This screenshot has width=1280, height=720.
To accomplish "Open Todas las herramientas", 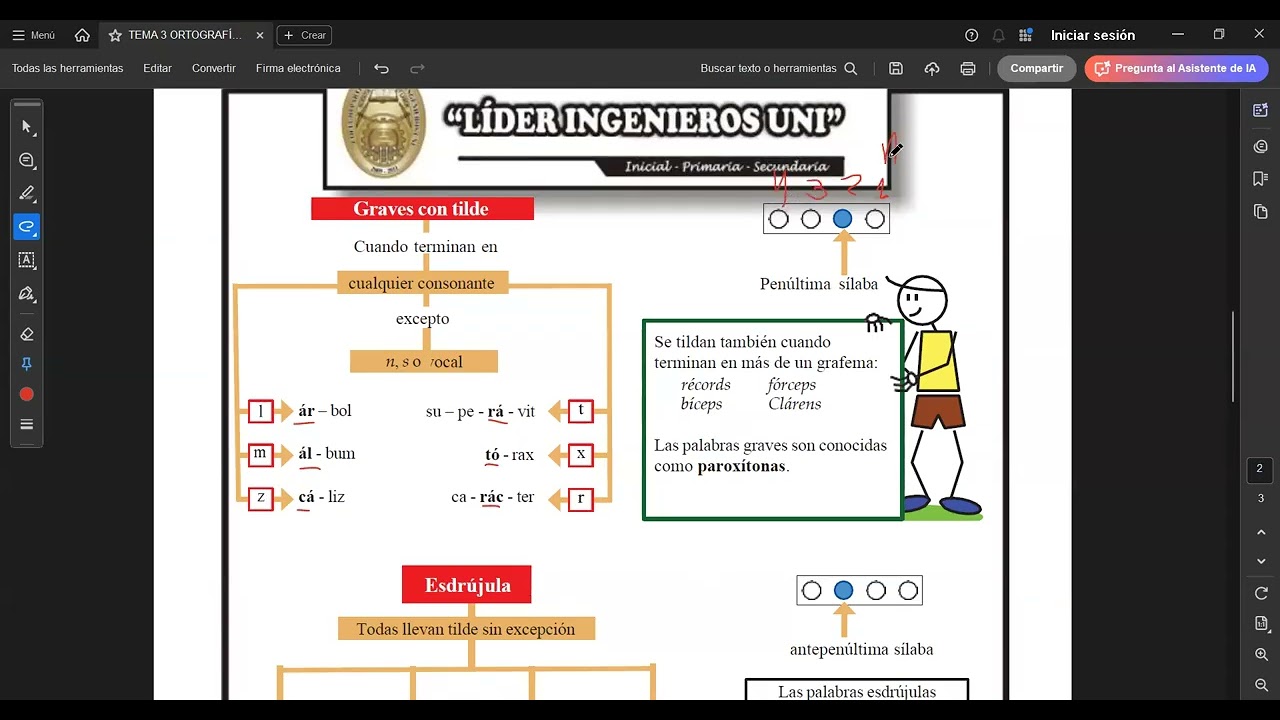I will (68, 68).
